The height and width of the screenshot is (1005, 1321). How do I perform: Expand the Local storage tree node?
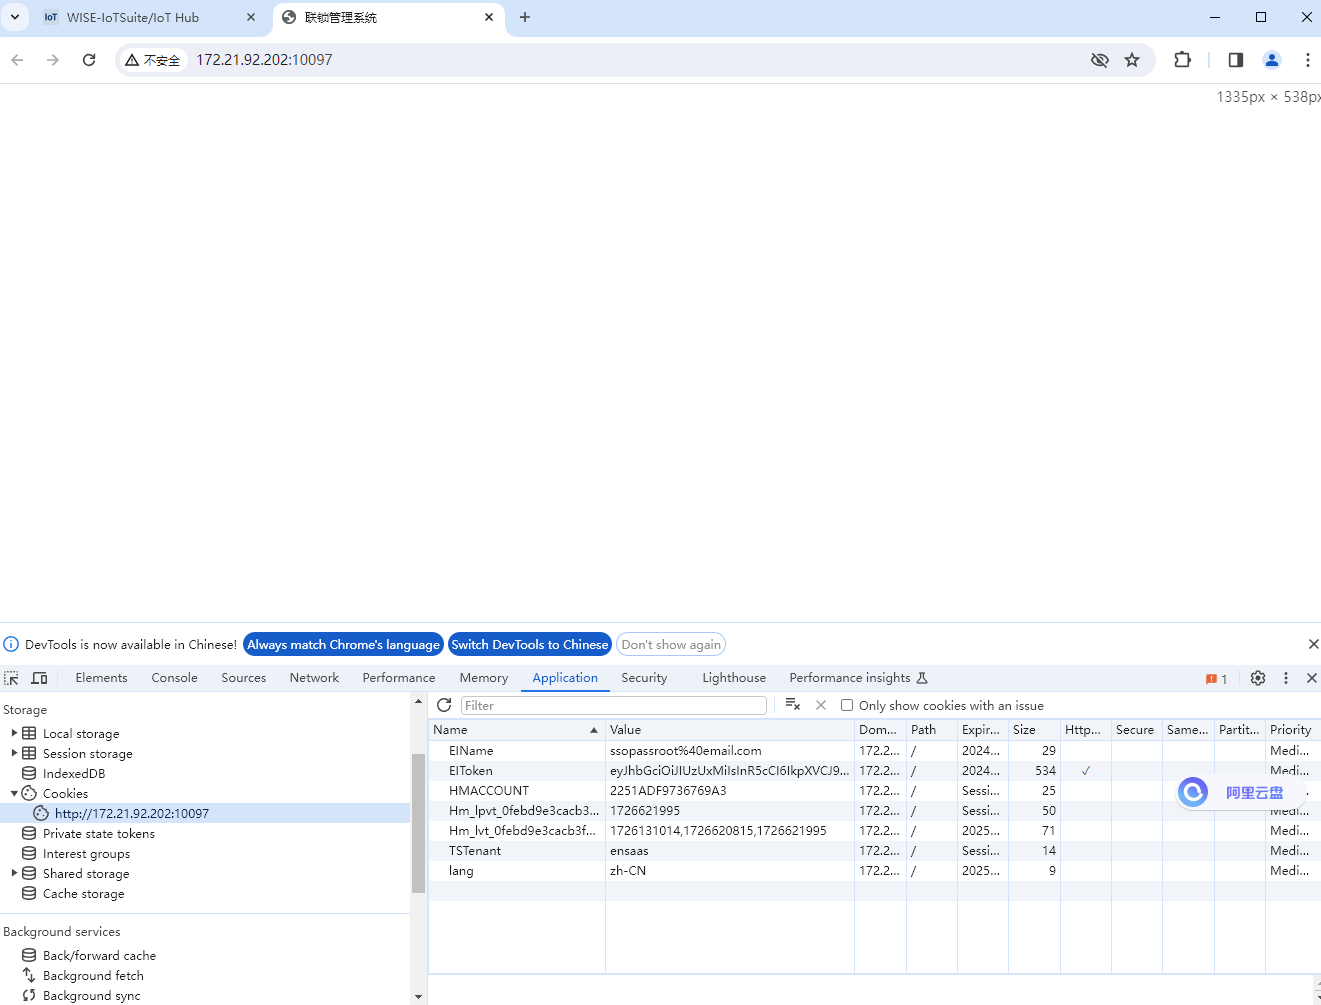click(14, 733)
